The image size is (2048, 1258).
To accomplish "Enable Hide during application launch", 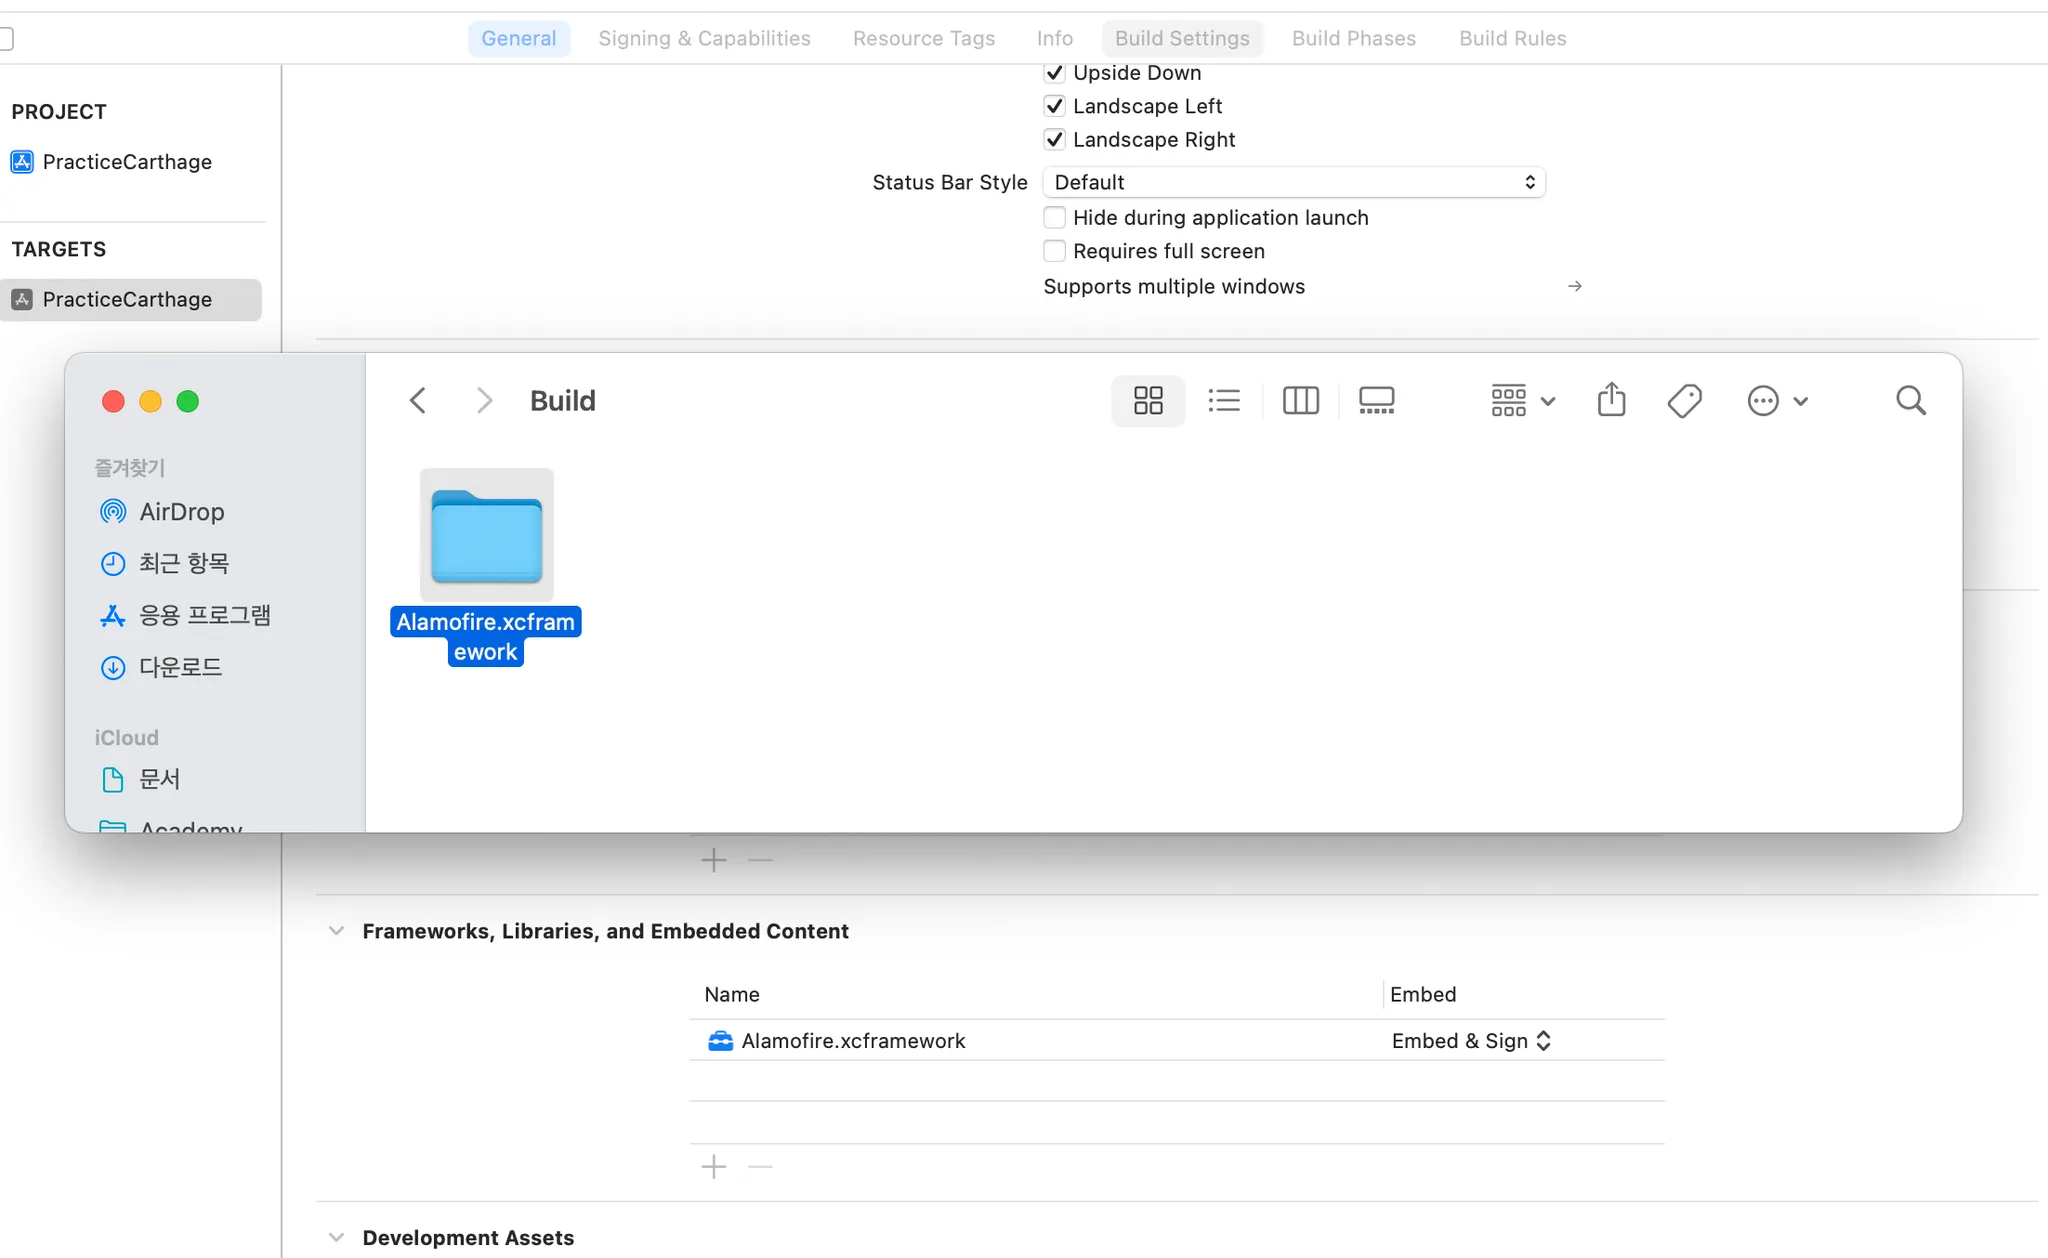I will click(x=1054, y=217).
